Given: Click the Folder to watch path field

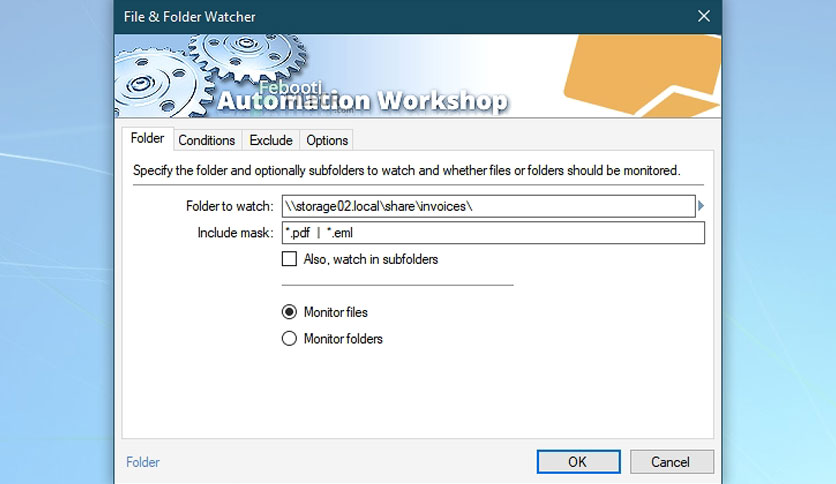Looking at the screenshot, I should tap(488, 206).
